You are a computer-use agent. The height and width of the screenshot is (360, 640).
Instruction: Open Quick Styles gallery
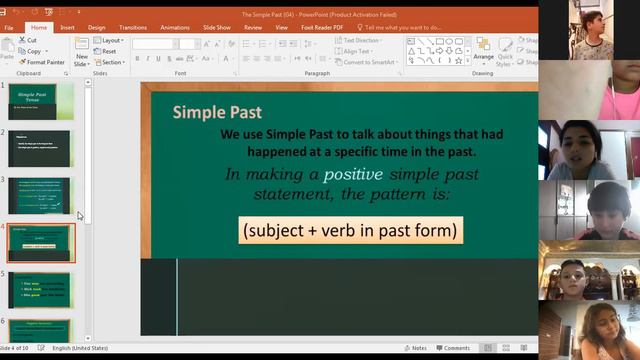pyautogui.click(x=505, y=52)
